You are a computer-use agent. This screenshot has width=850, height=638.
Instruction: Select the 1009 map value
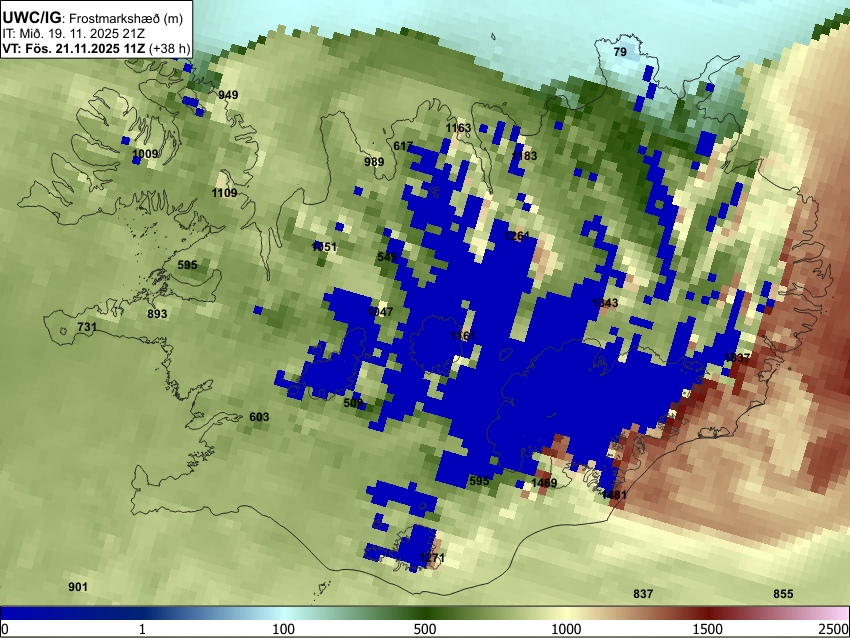pos(145,154)
